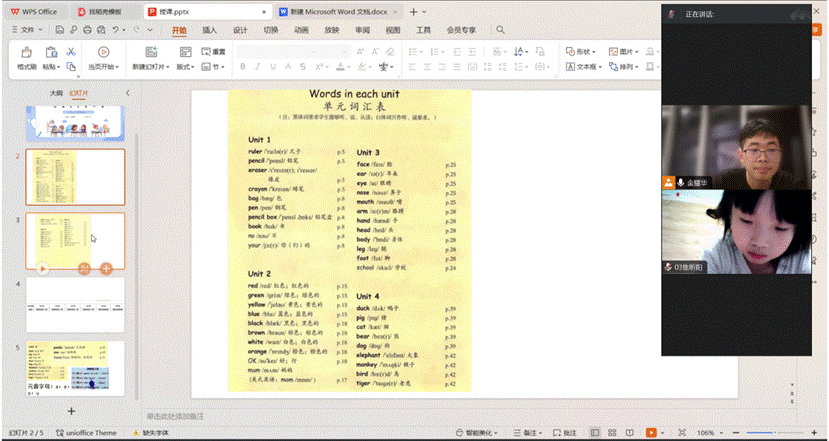Toggle normal view mode in status bar
The width and height of the screenshot is (829, 441).
[594, 433]
